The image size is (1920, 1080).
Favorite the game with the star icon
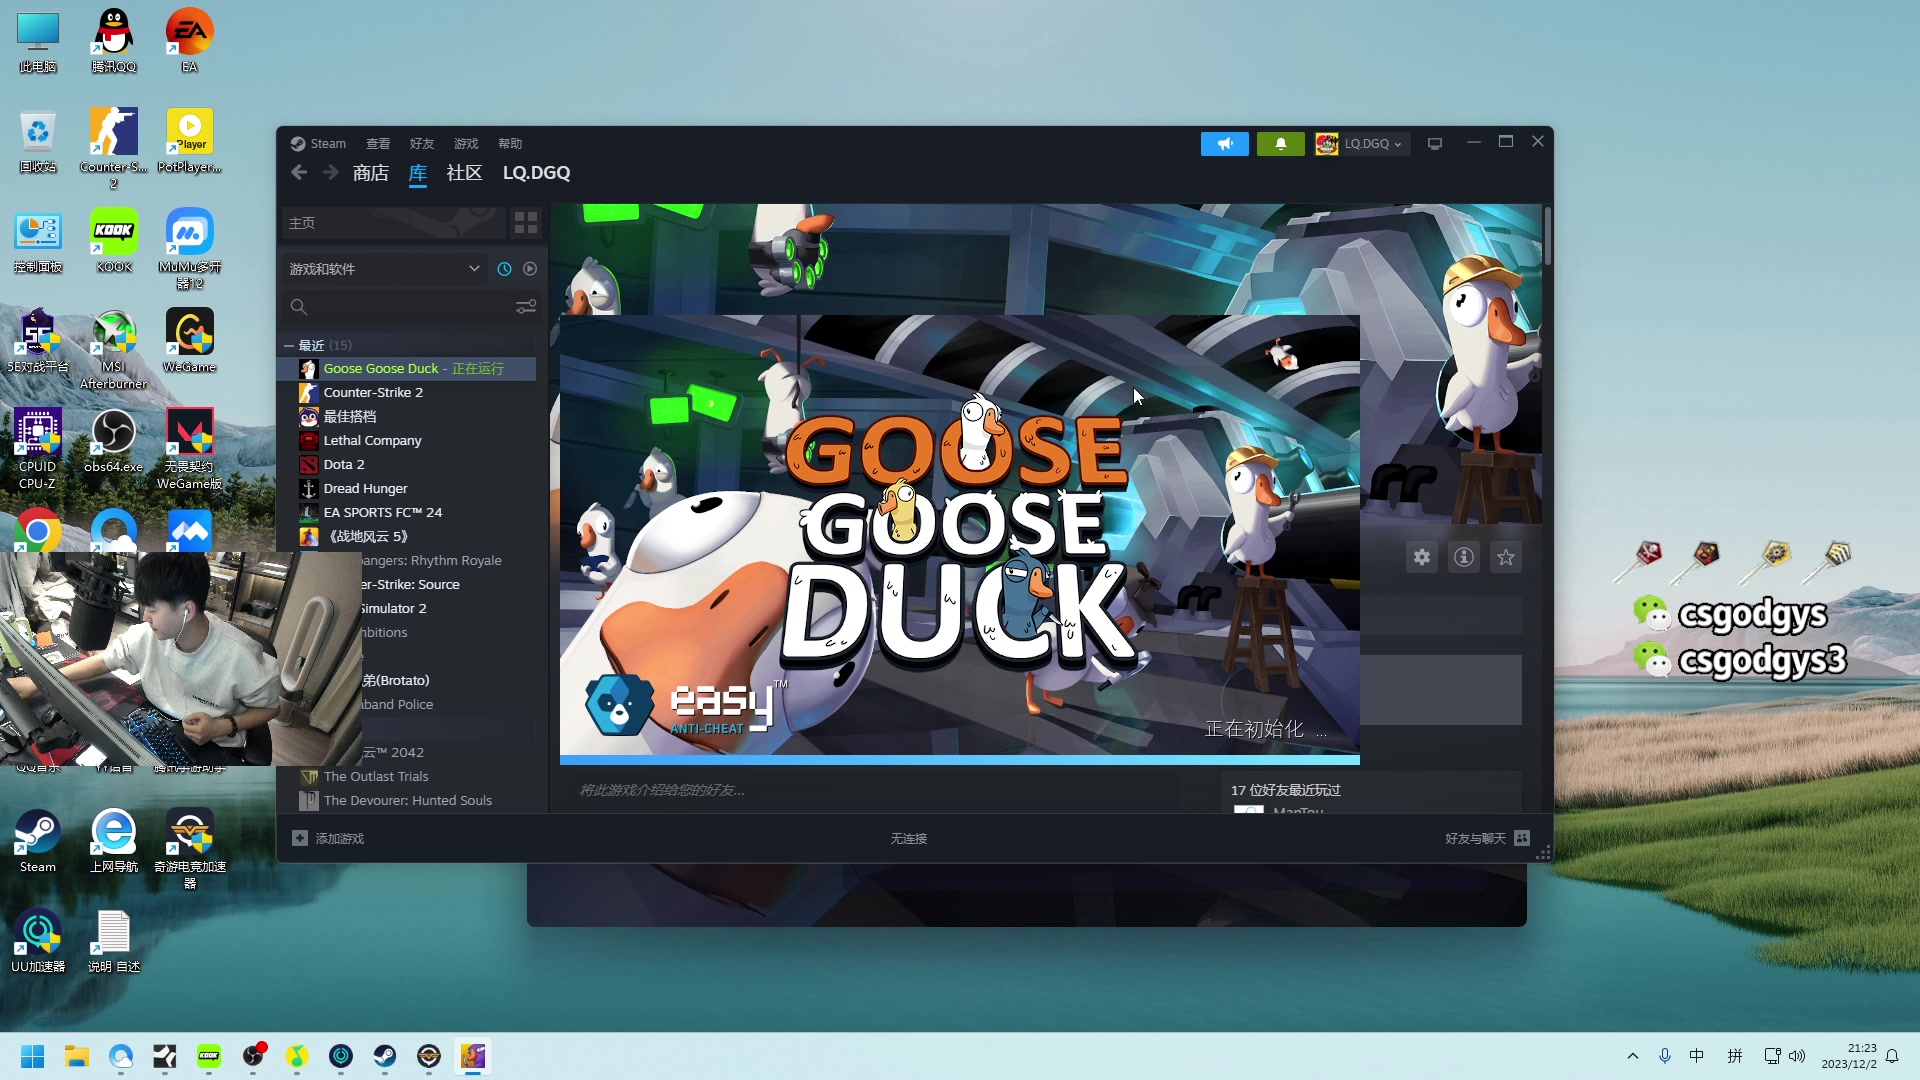(x=1506, y=557)
